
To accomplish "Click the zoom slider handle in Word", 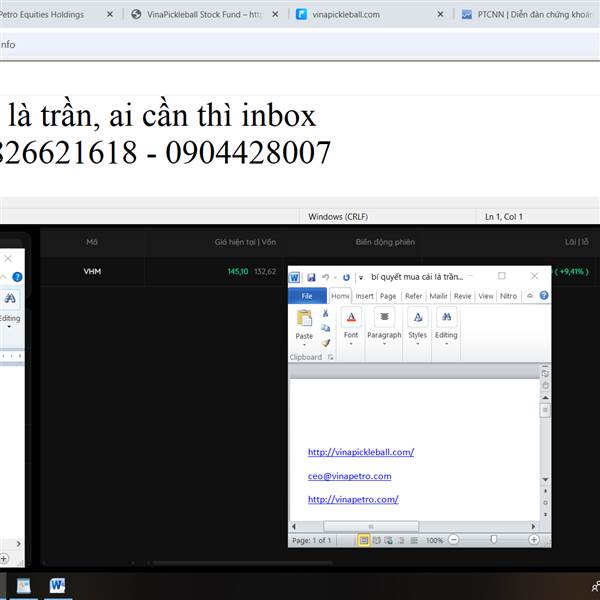I will click(494, 540).
